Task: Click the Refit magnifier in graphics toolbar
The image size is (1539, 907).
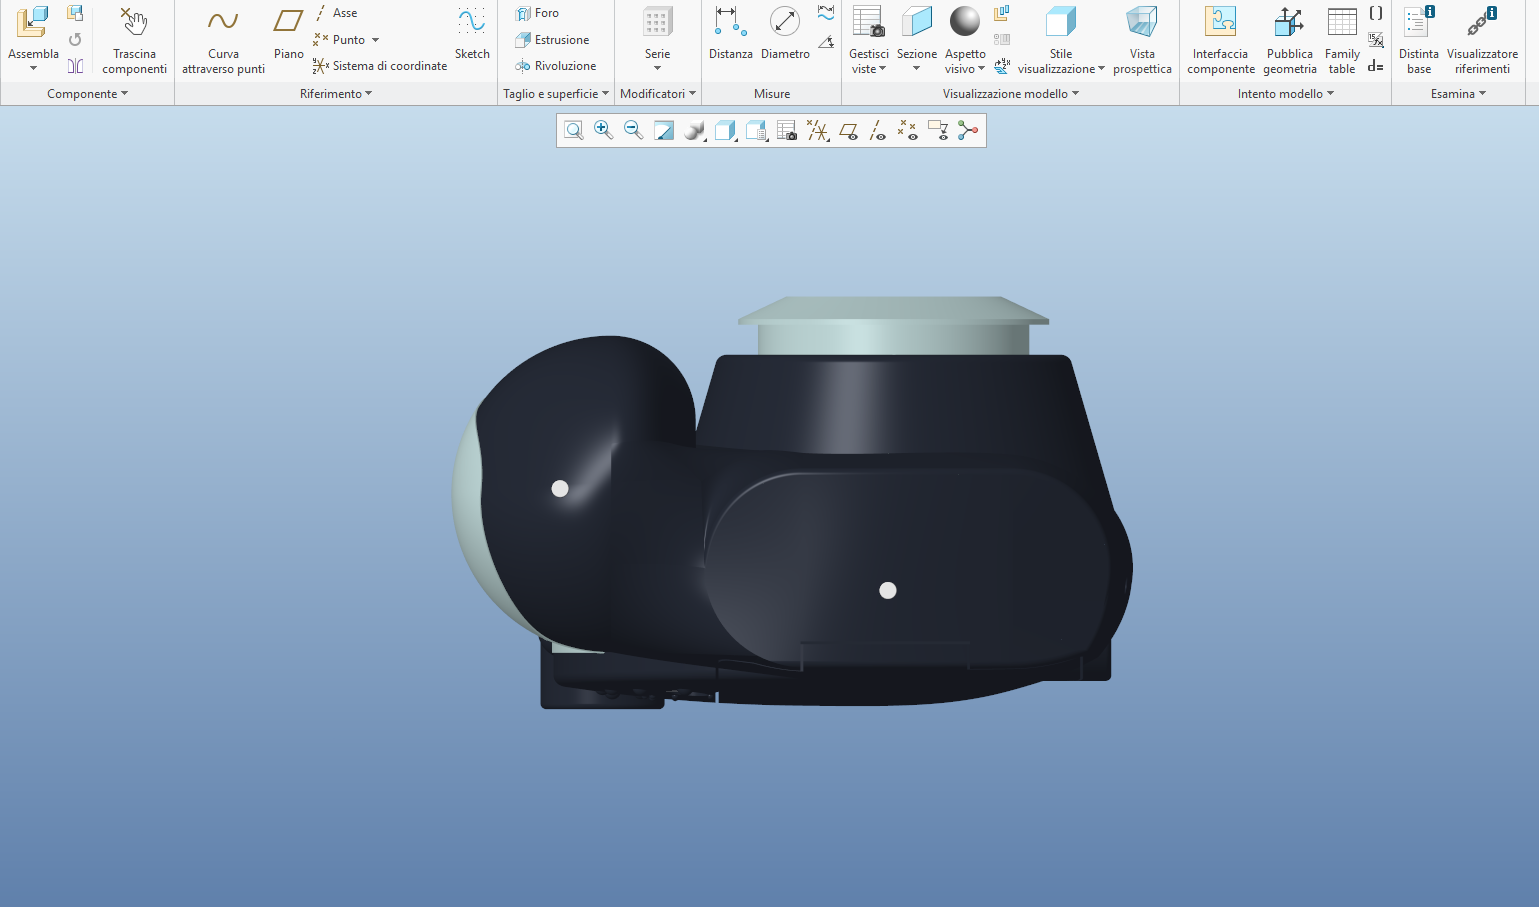Action: tap(573, 131)
